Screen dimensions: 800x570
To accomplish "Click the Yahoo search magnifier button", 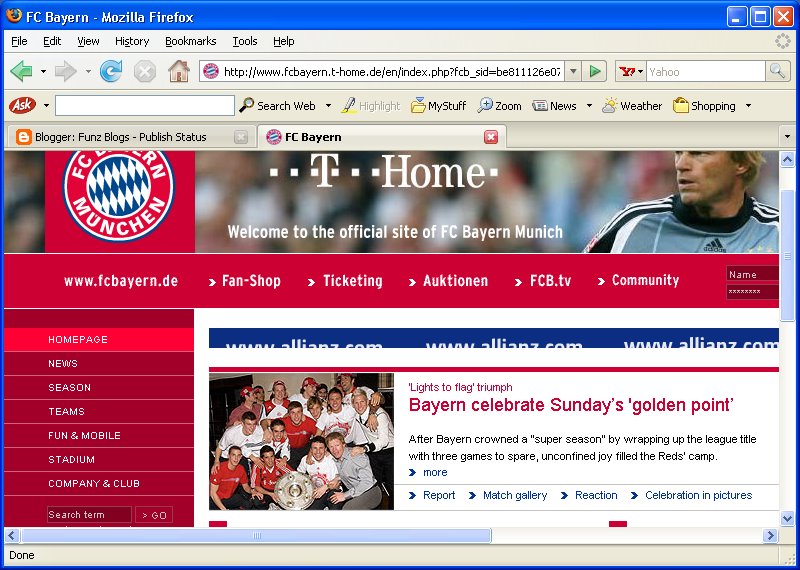I will click(777, 71).
